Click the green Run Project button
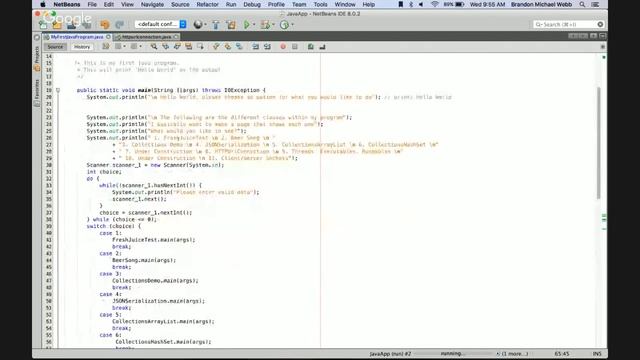 point(247,24)
